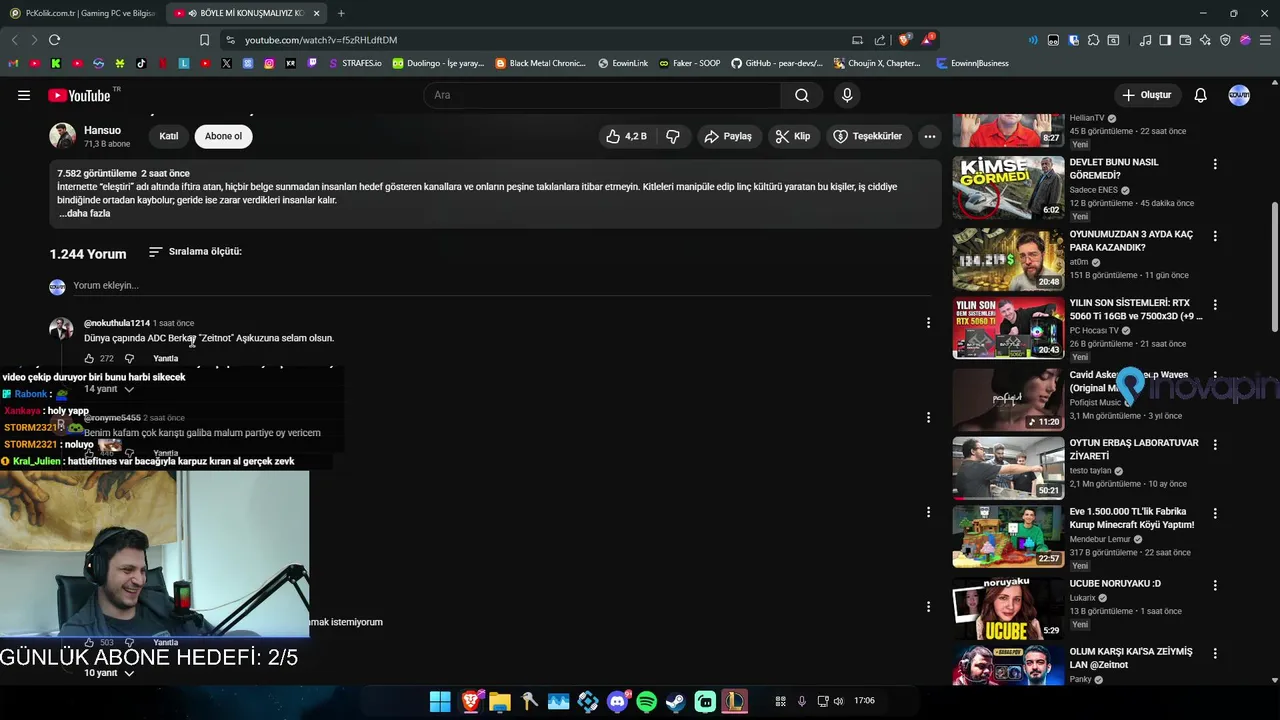Open more options for UCUBE NORUYAKU video
The width and height of the screenshot is (1280, 720).
point(1215,585)
